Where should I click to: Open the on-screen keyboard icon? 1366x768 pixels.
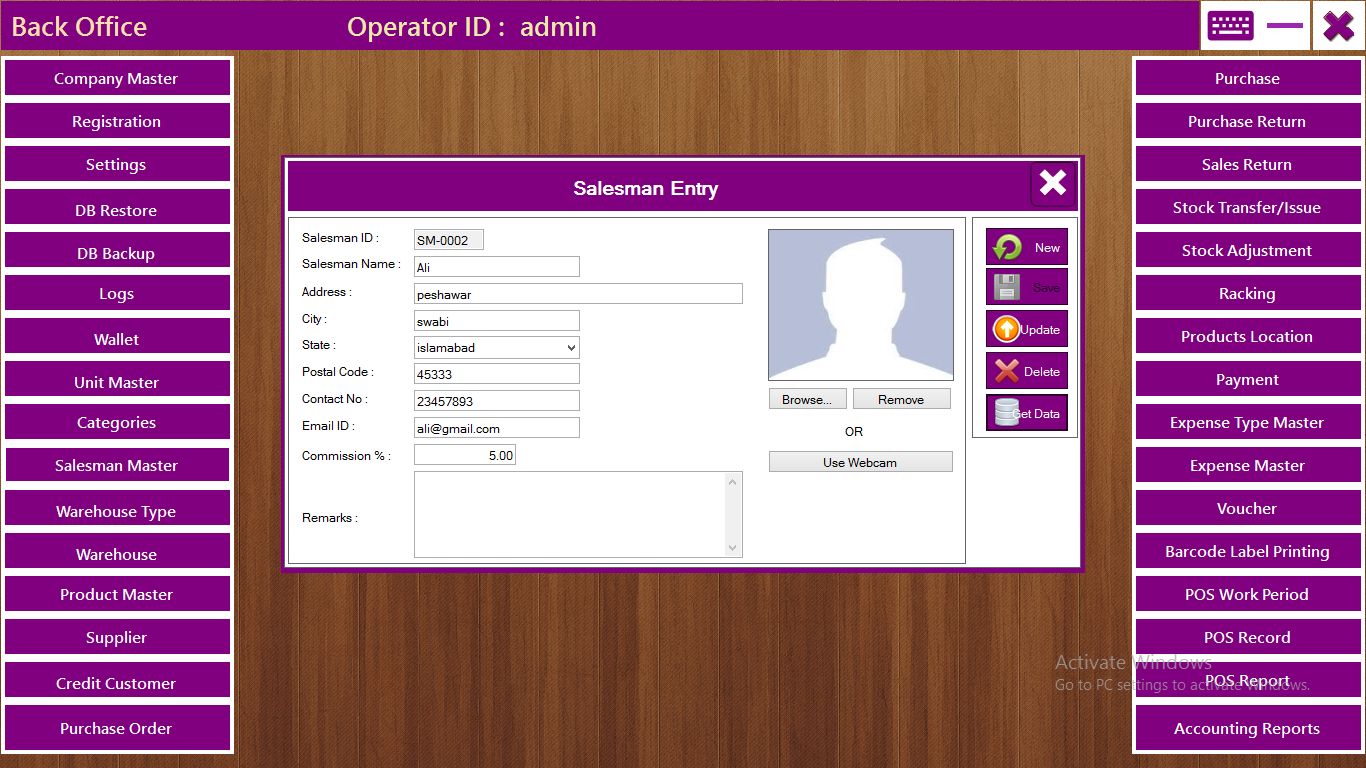click(x=1230, y=25)
